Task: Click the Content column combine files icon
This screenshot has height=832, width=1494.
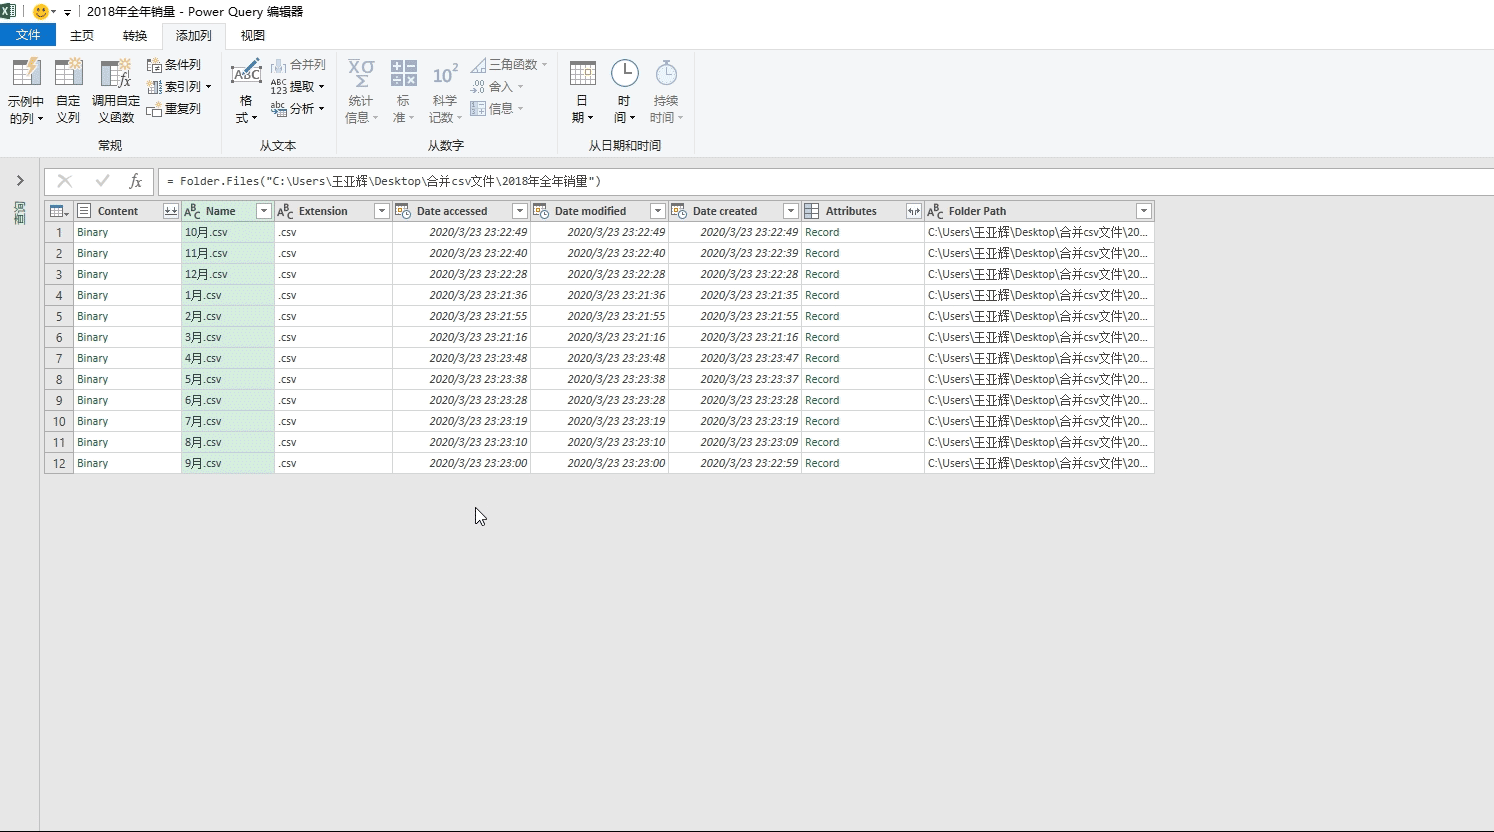Action: (x=170, y=211)
